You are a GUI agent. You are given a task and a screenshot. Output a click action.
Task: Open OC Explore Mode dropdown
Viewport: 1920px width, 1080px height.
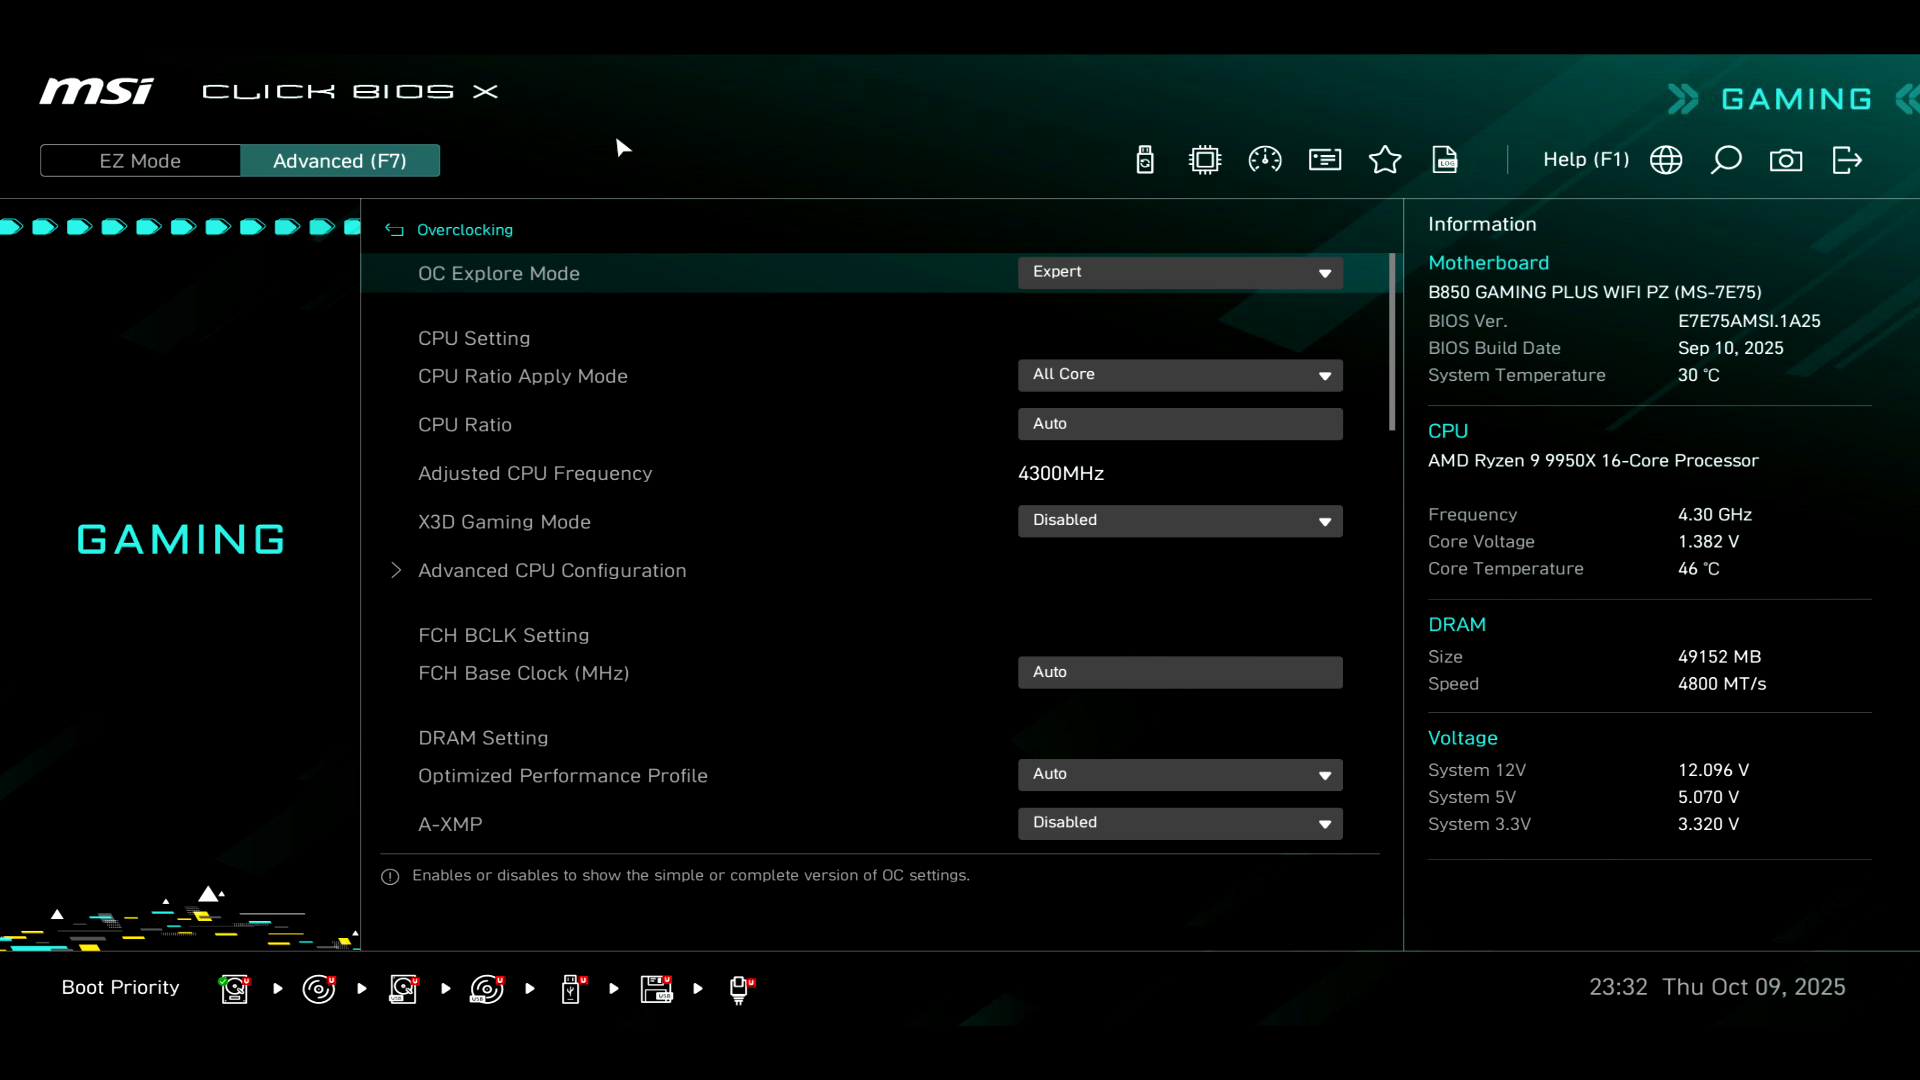point(1180,273)
